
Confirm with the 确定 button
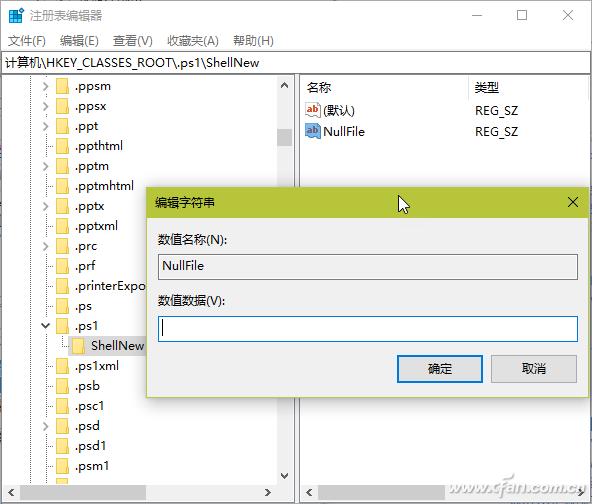point(440,368)
